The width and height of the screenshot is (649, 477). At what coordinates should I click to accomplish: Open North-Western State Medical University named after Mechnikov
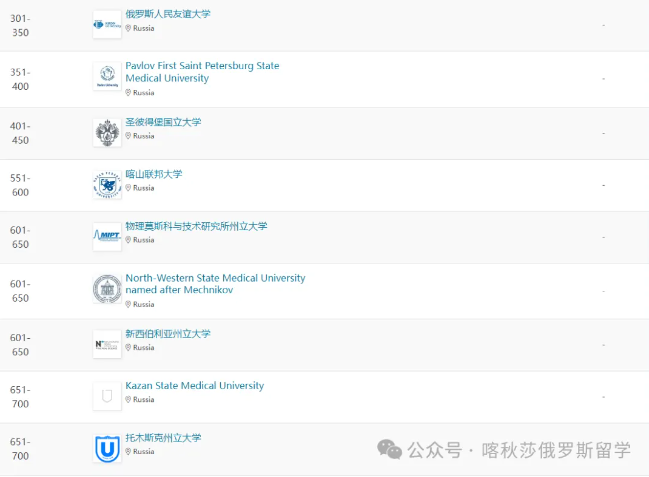coord(215,284)
